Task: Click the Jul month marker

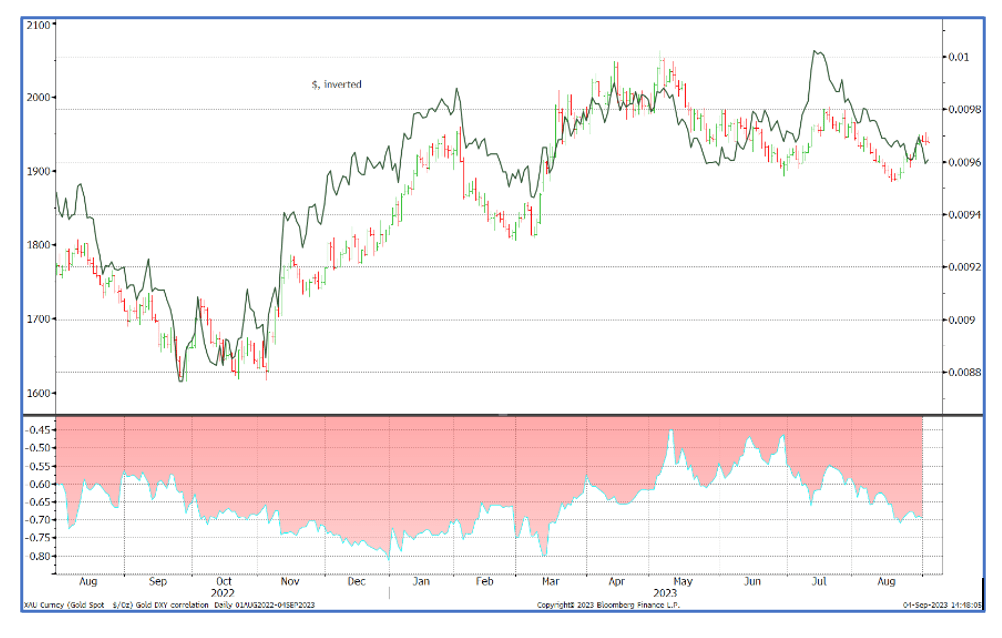Action: pyautogui.click(x=819, y=581)
